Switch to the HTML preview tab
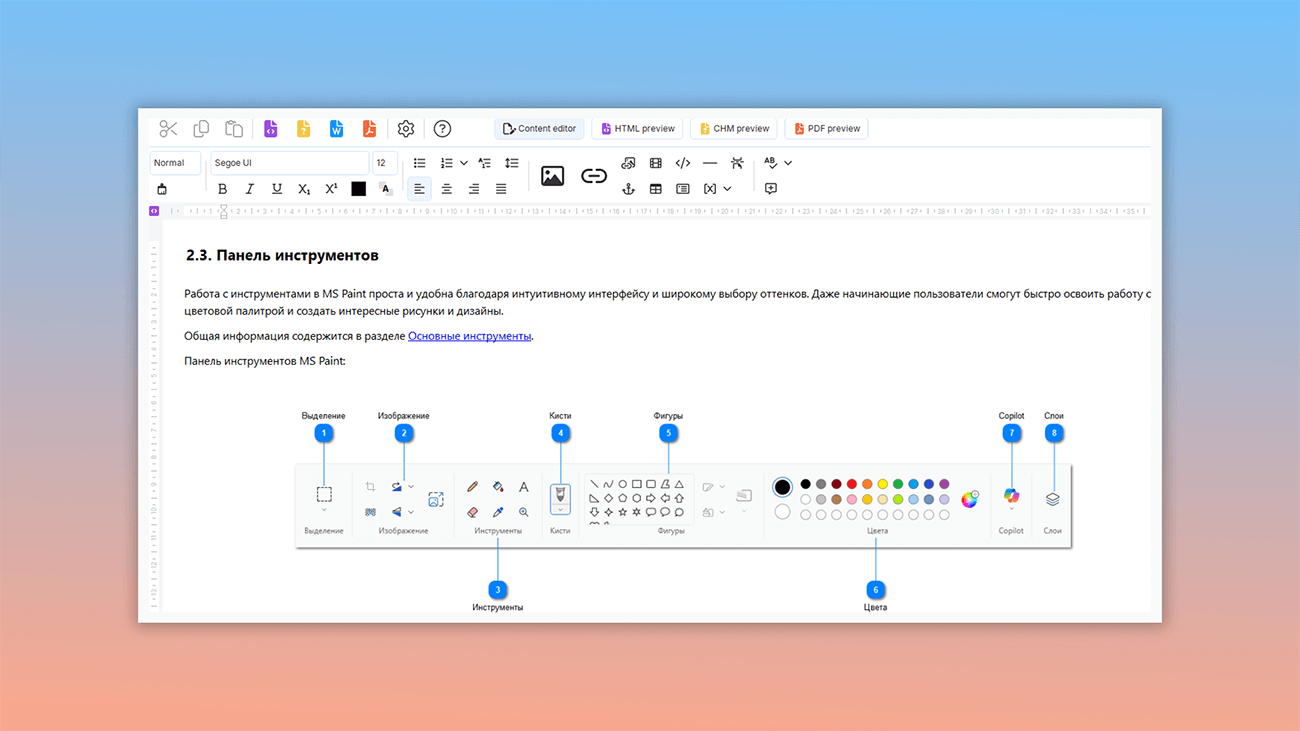Screen dimensions: 1300x731 tap(638, 129)
